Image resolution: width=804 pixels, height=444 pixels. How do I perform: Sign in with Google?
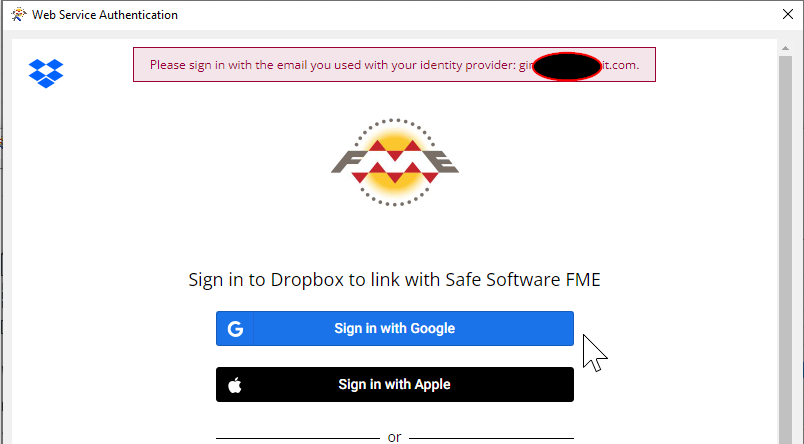point(395,329)
